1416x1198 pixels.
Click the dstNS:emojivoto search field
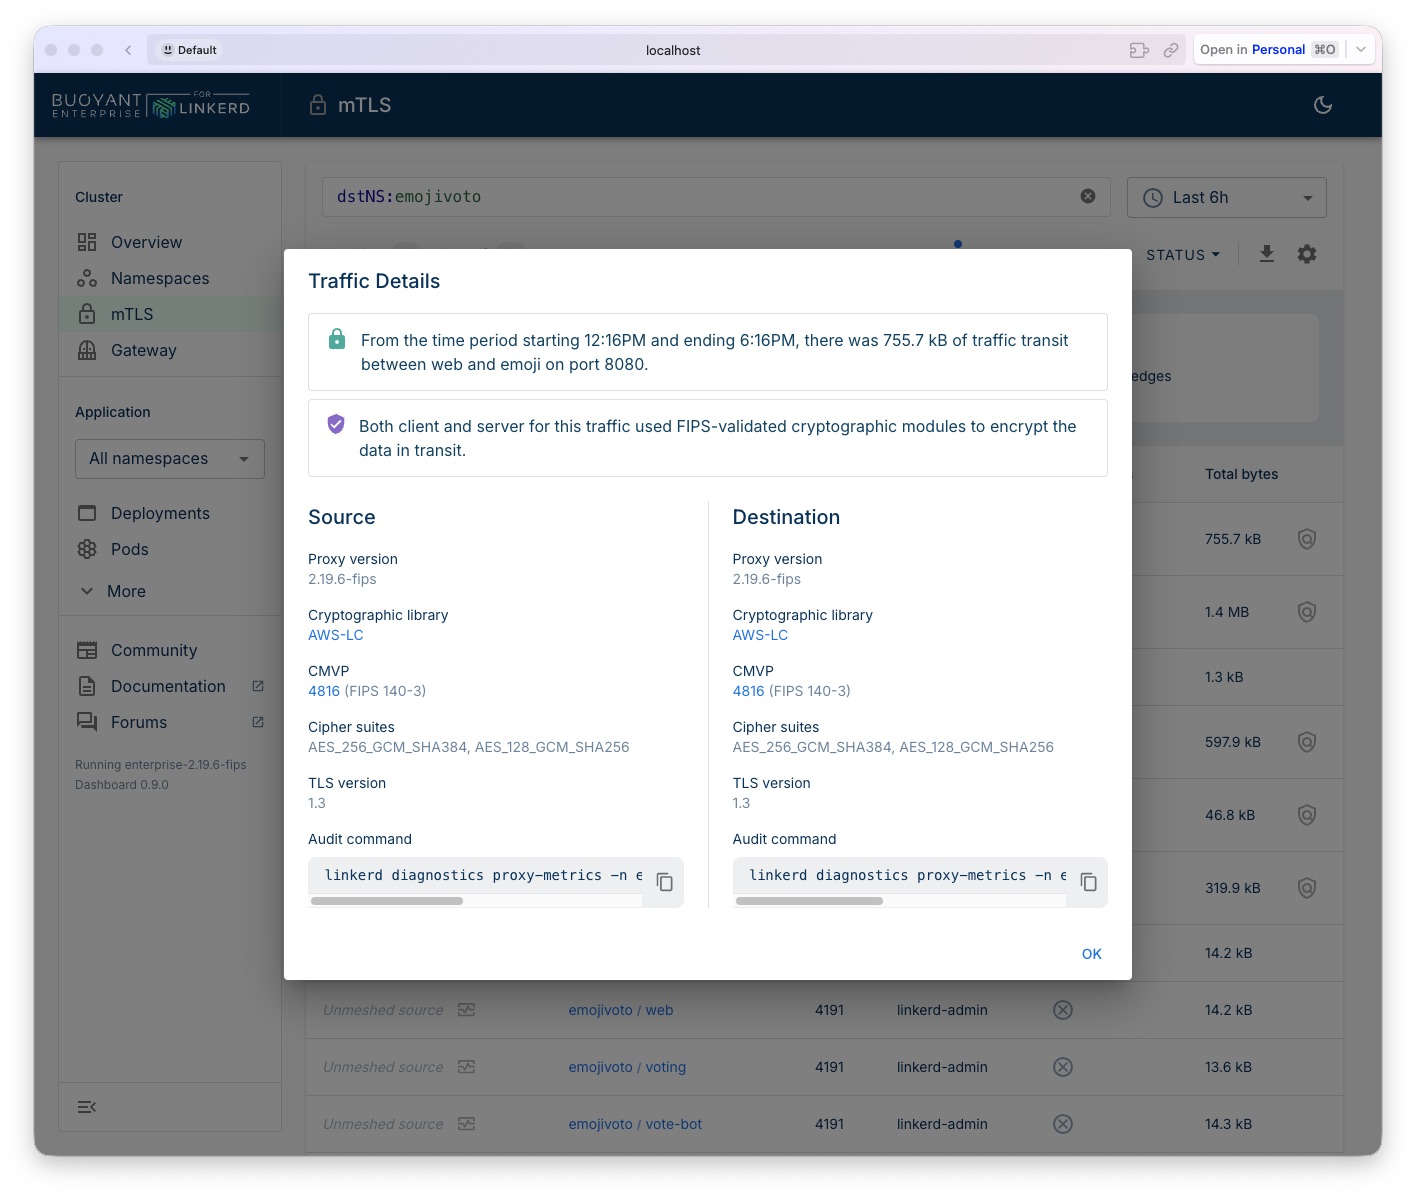click(700, 197)
